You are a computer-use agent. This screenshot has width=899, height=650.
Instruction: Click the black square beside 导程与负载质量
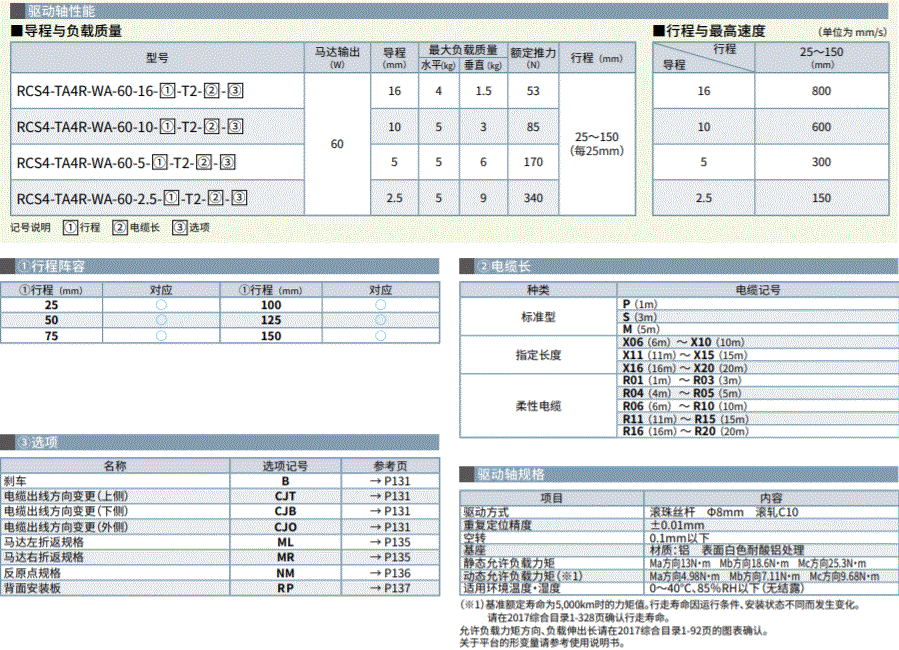(16, 31)
